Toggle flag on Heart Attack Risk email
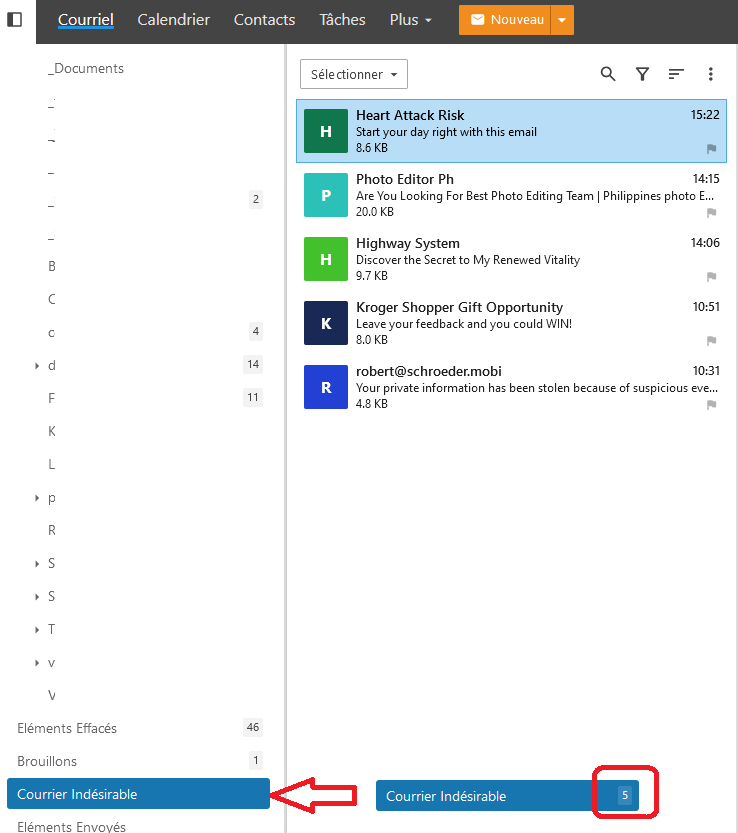Image resolution: width=738 pixels, height=833 pixels. (x=712, y=149)
